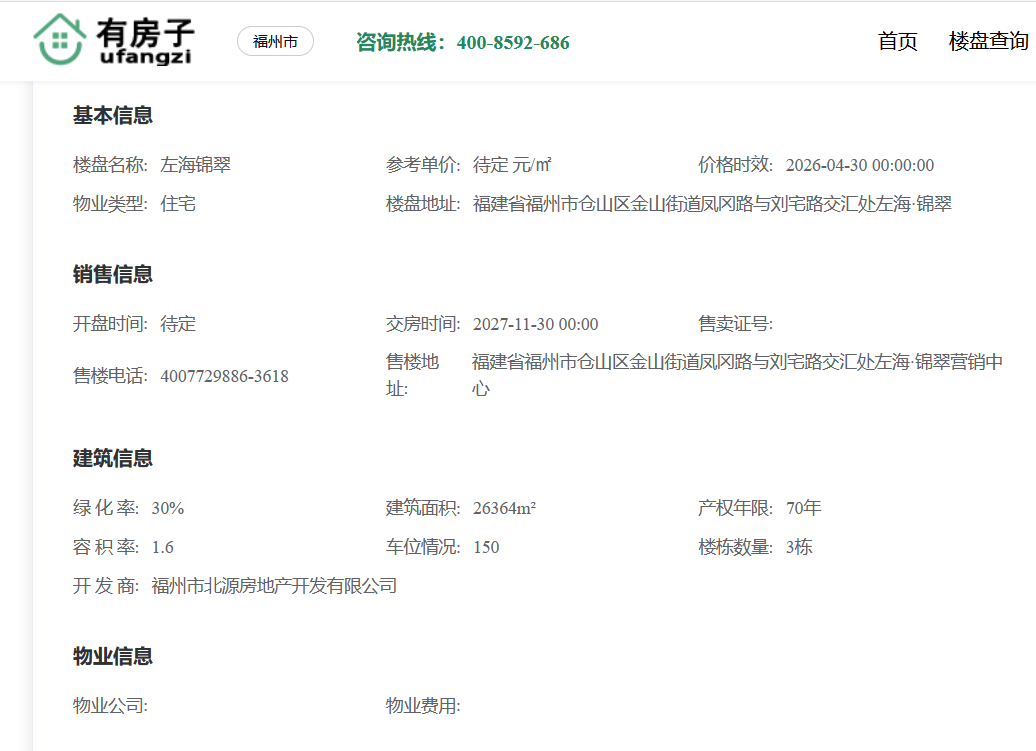Viewport: 1036px width, 751px height.
Task: Click the property name 左海锦翠
Action: [x=196, y=165]
